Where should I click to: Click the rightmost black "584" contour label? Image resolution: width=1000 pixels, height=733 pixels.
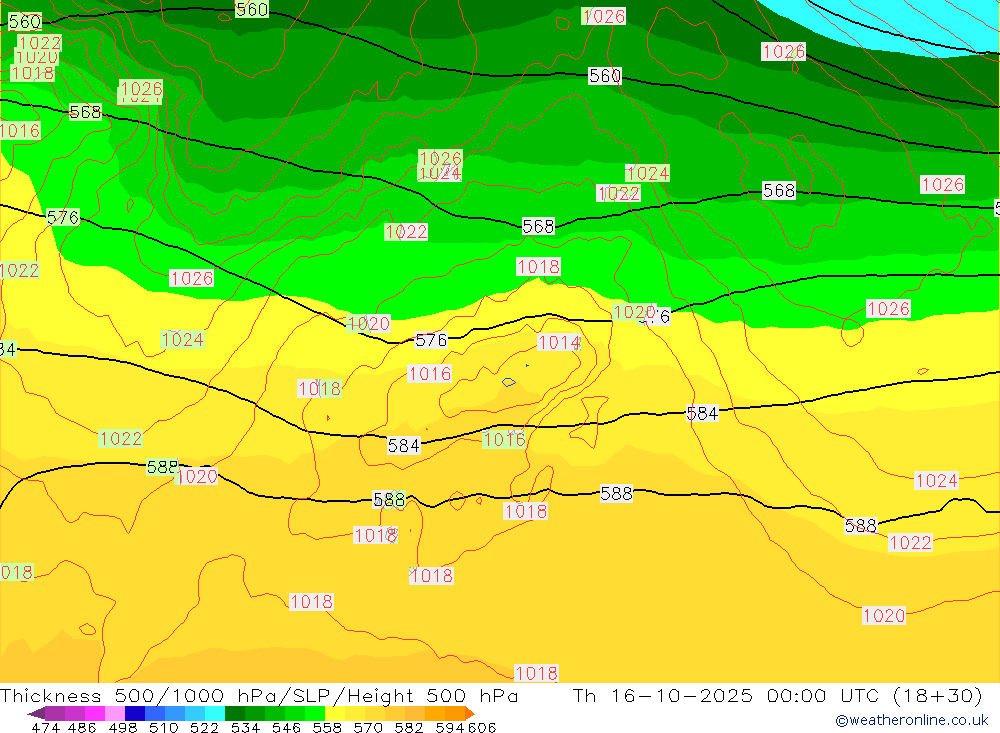click(702, 413)
